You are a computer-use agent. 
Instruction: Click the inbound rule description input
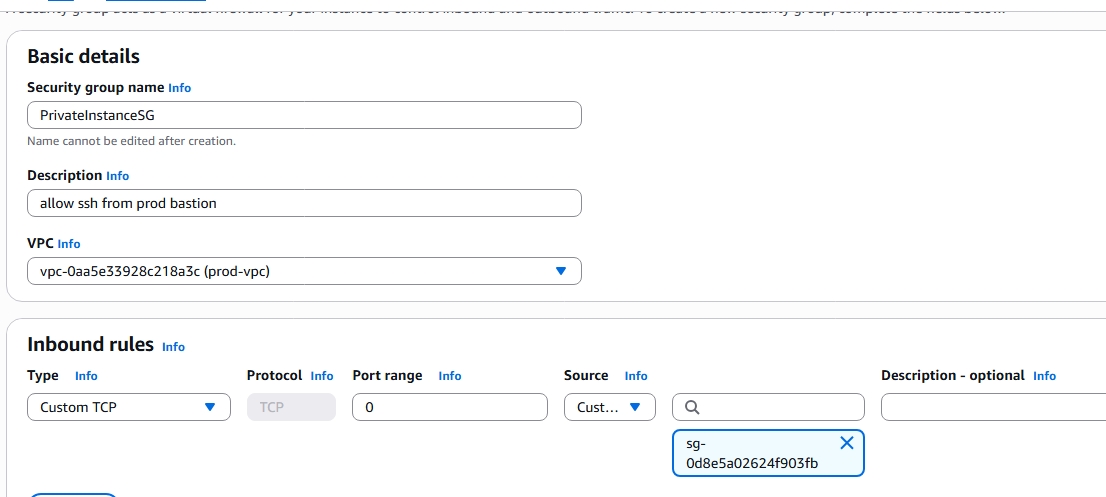click(990, 407)
